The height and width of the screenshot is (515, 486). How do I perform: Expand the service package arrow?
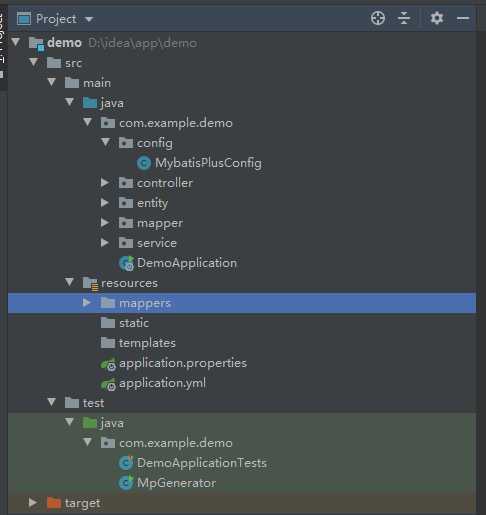[x=105, y=242]
